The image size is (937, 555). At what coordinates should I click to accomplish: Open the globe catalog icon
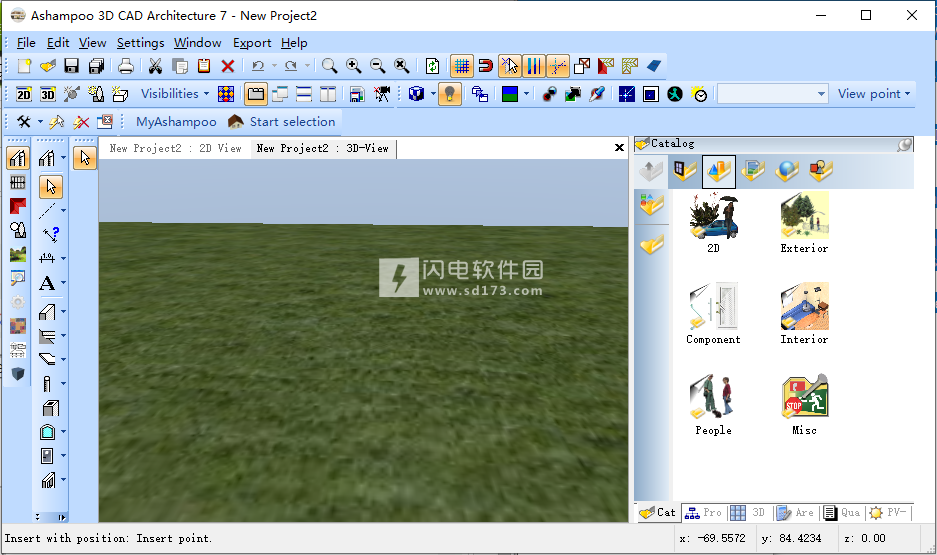point(787,171)
